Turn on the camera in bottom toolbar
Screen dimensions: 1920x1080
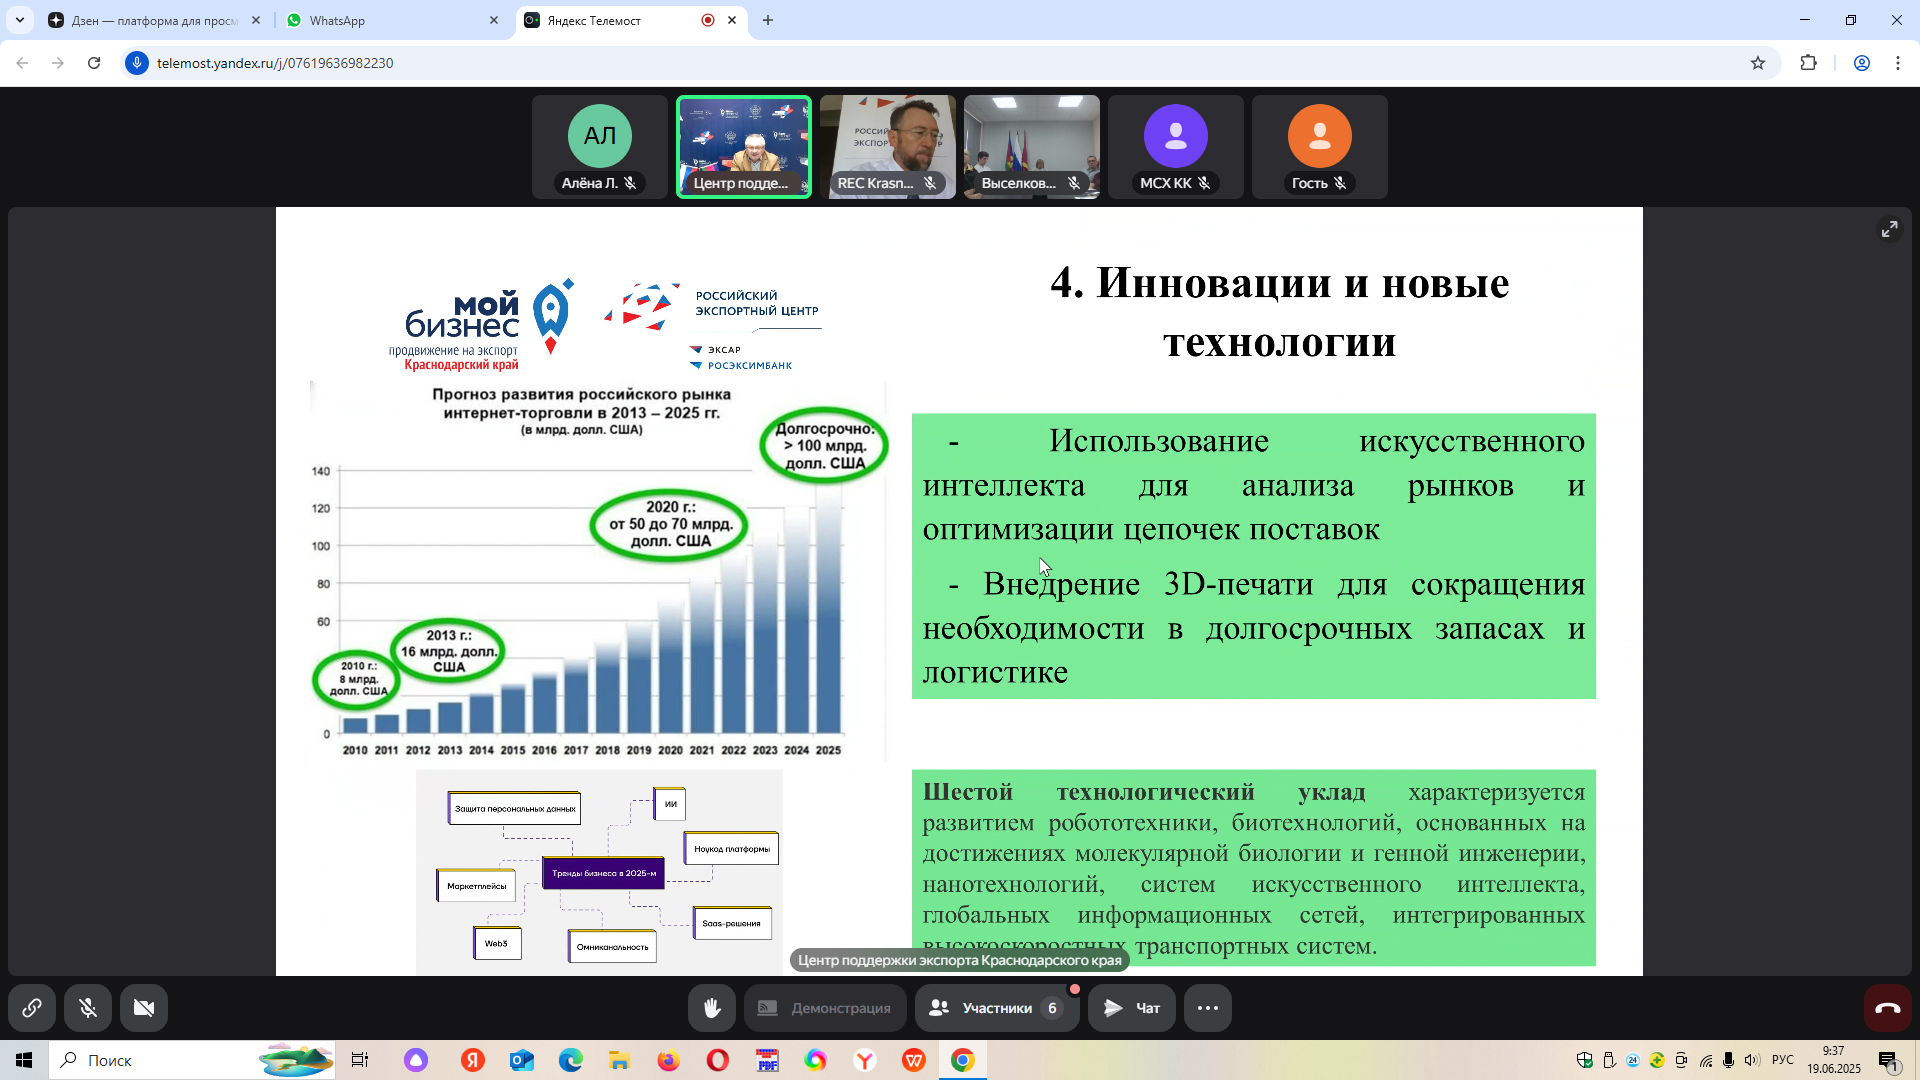[x=144, y=1008]
